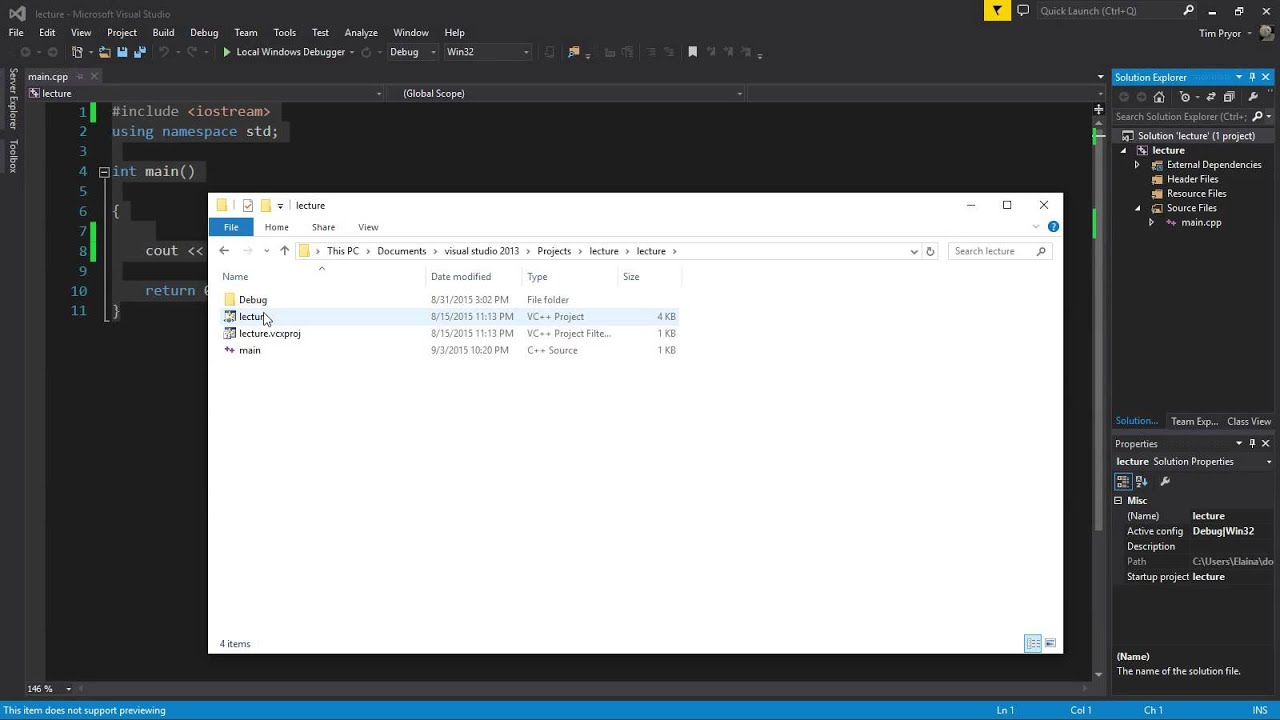Click the Save icon in Visual Studio toolbar
The image size is (1280, 720).
point(122,52)
